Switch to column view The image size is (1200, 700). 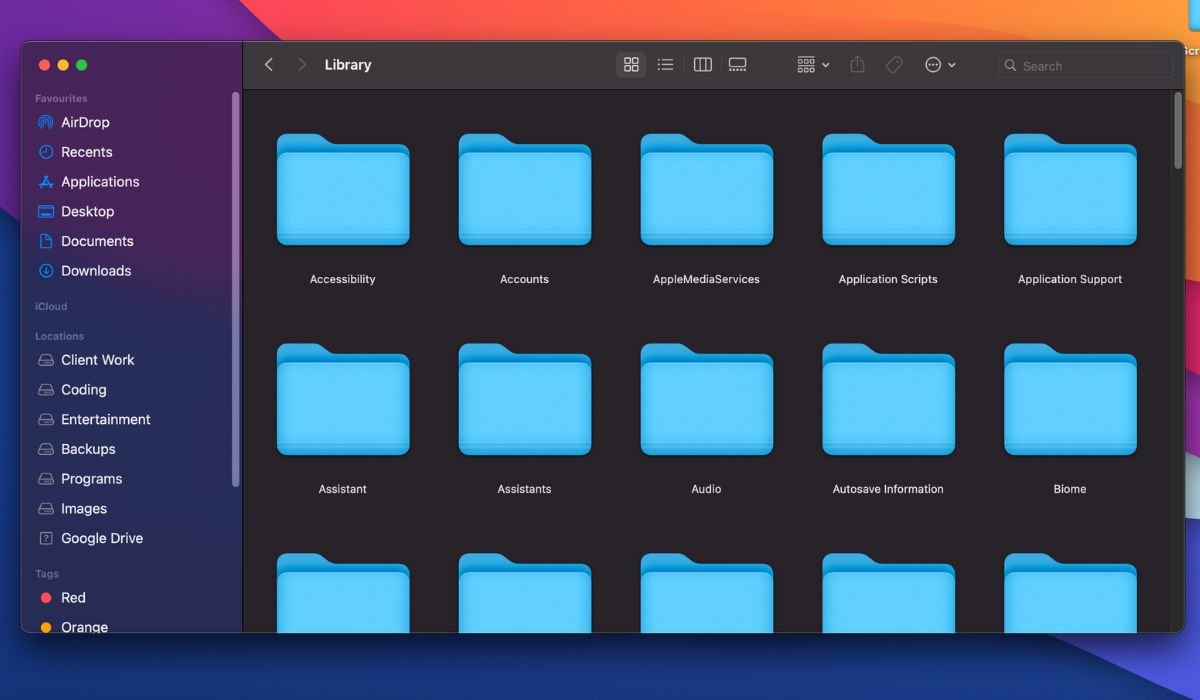[x=703, y=65]
